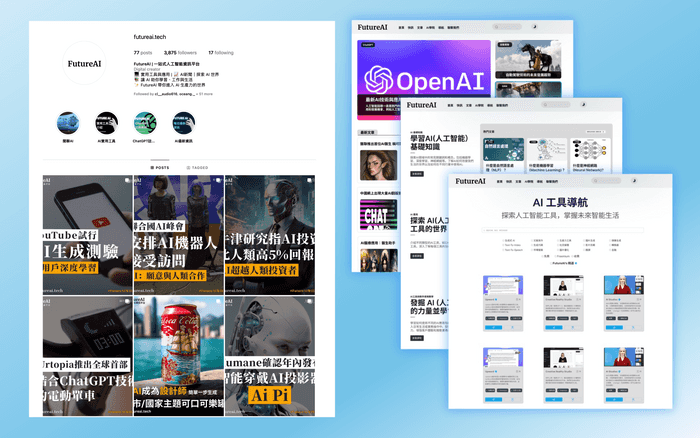Switch to the POSTS tab
This screenshot has height=438, width=700.
pyautogui.click(x=160, y=167)
